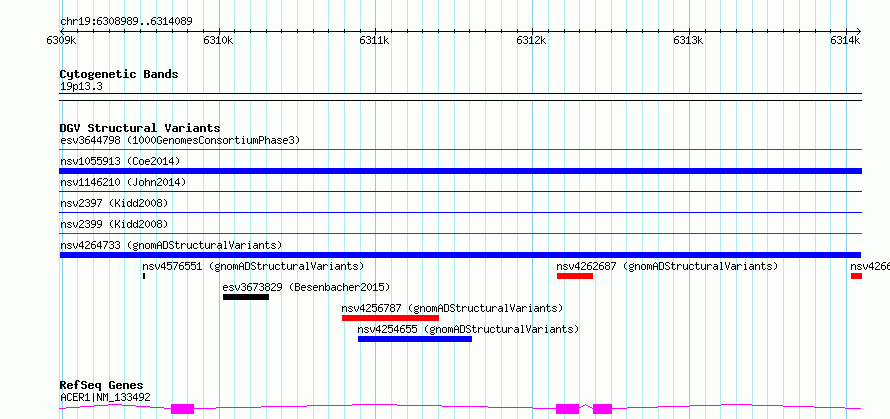The width and height of the screenshot is (890, 419).
Task: Select variant label nsv1055913 (Coe2014)
Action: click(120, 161)
